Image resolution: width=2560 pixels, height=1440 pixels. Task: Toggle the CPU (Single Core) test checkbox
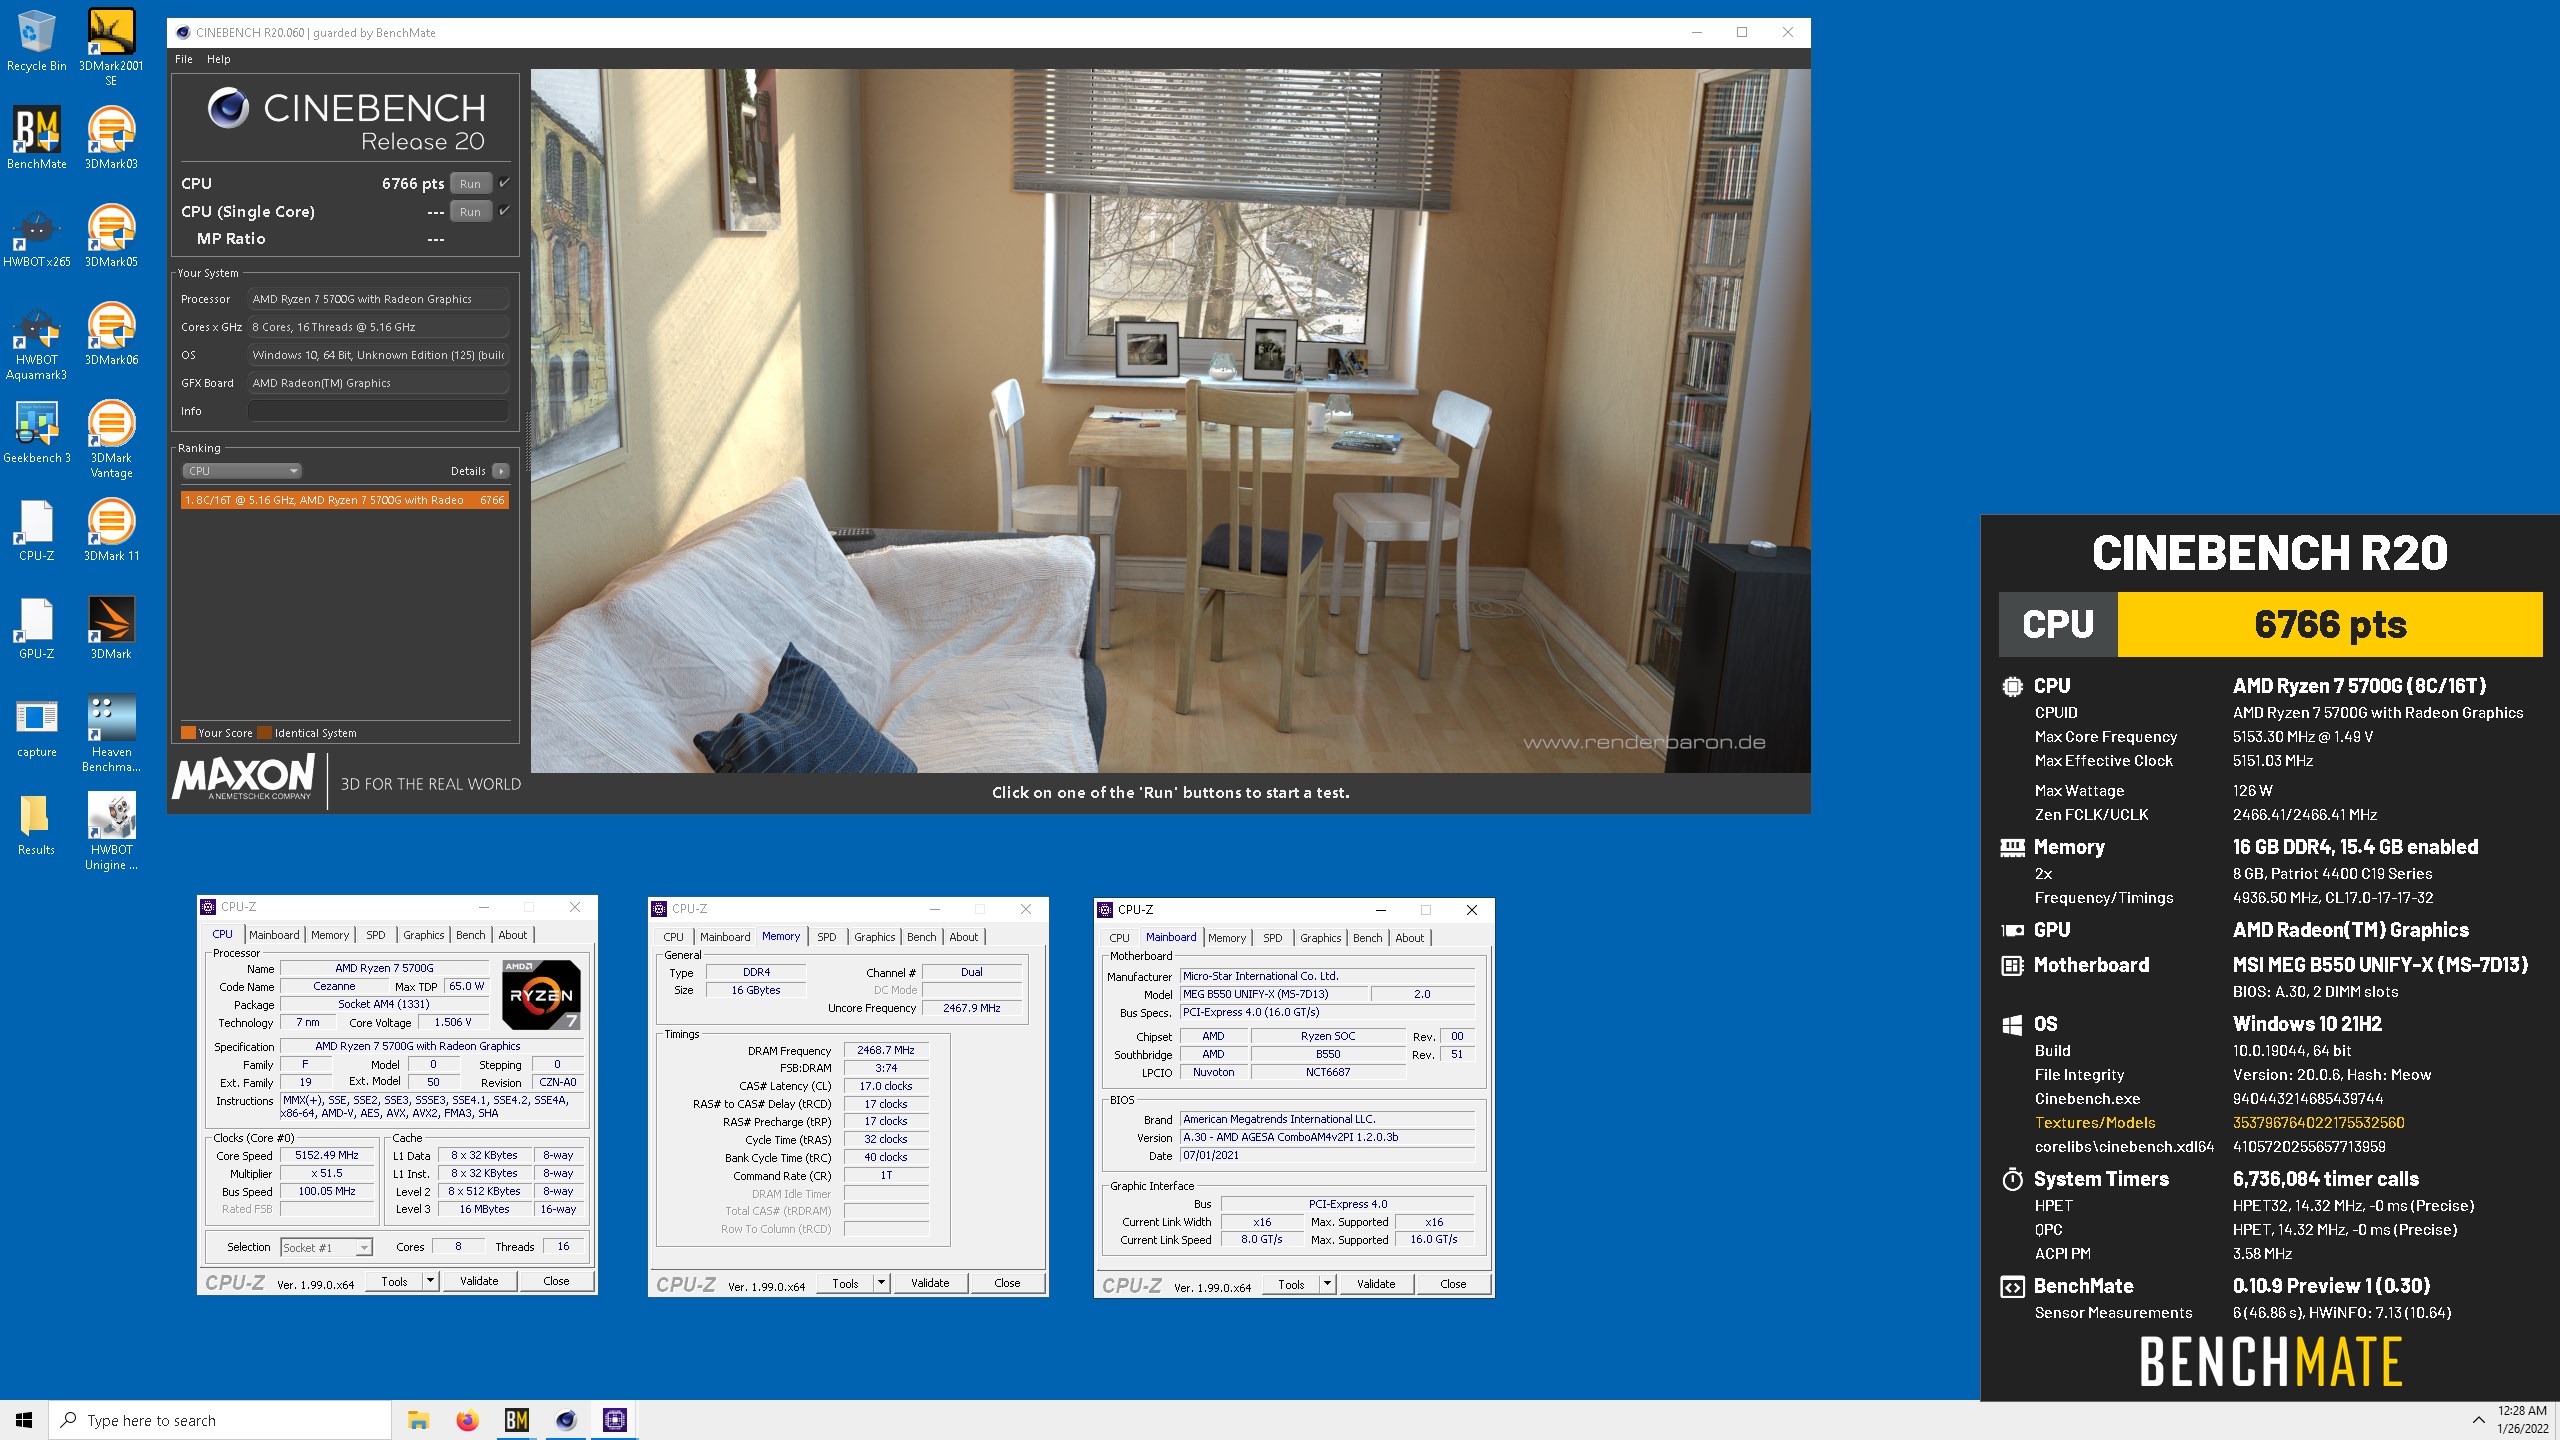tap(504, 211)
